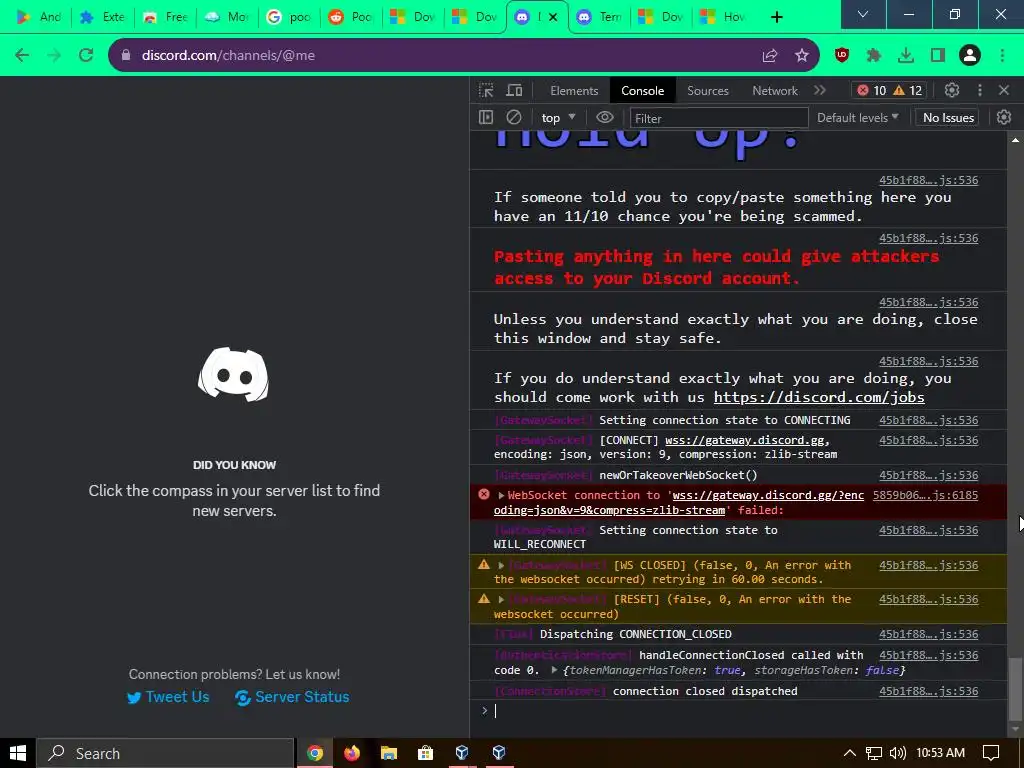Click the address bar URL
Viewport: 1024px width, 768px height.
[x=229, y=56]
